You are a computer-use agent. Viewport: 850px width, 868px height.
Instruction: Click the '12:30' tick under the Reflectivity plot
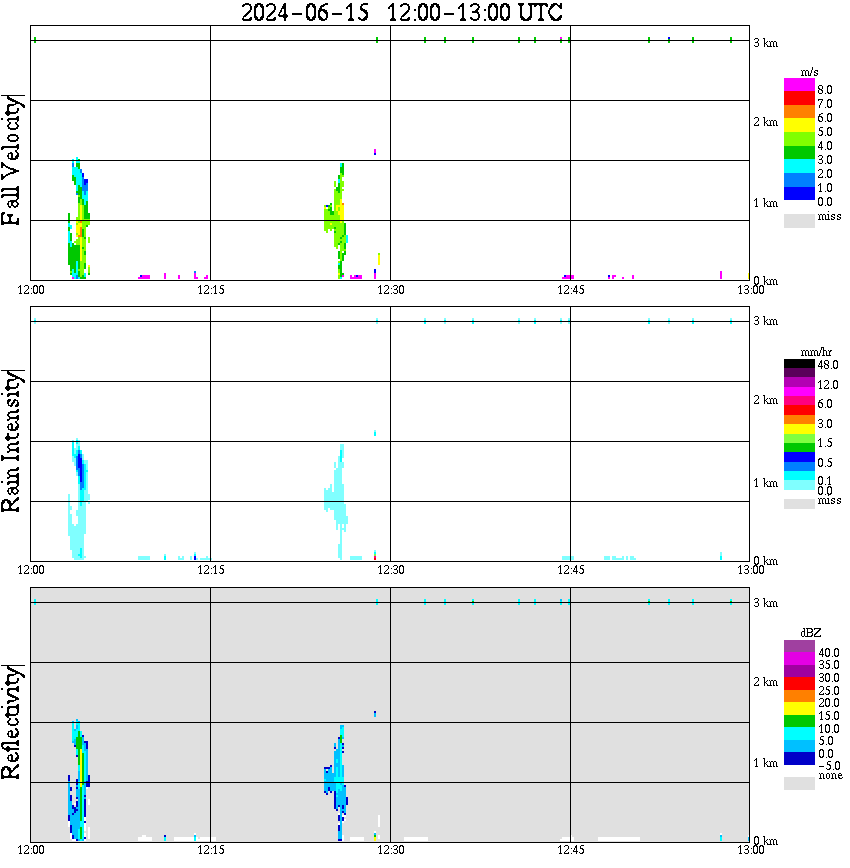tap(390, 850)
